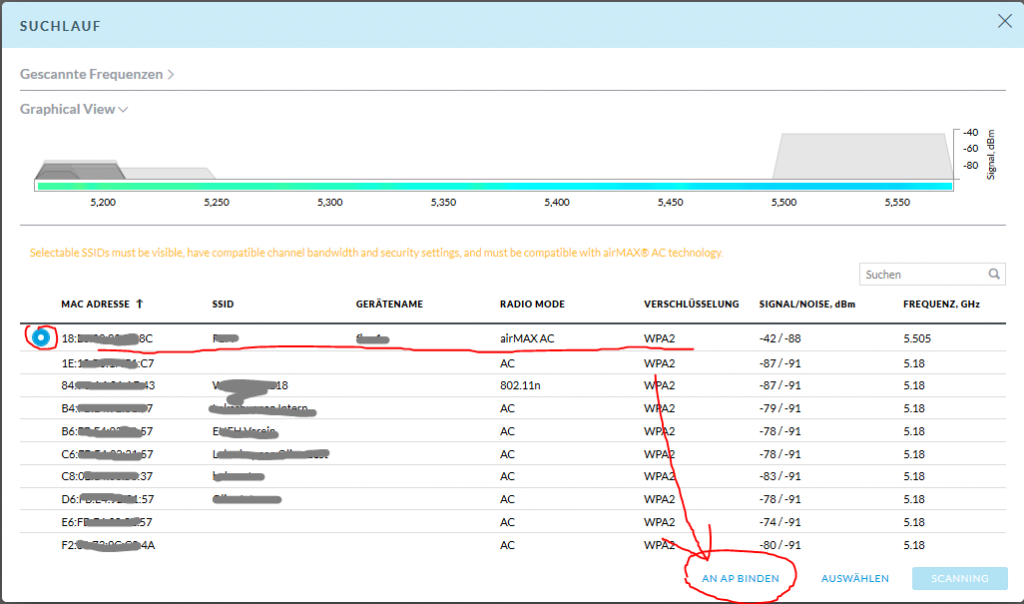The width and height of the screenshot is (1024, 604).
Task: Click the airMAX AC radio mode cell
Action: coord(527,338)
